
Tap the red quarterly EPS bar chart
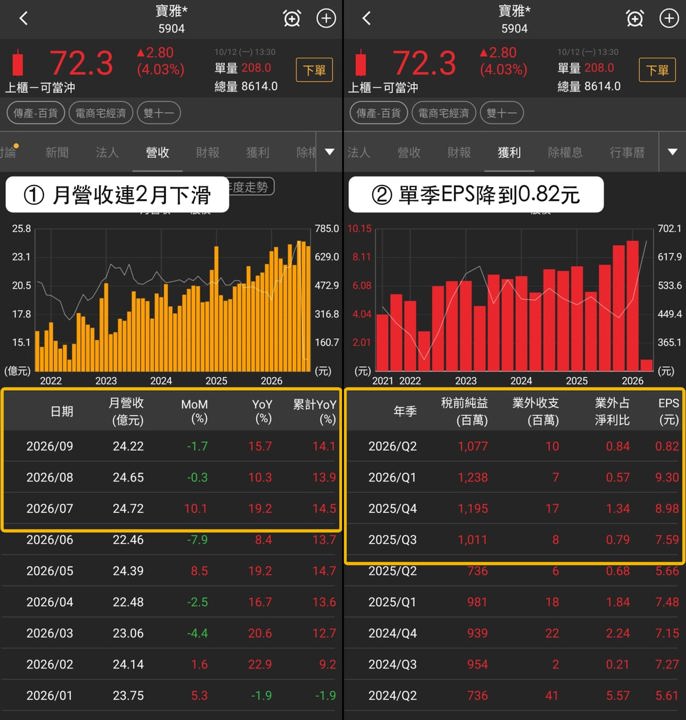point(514,300)
